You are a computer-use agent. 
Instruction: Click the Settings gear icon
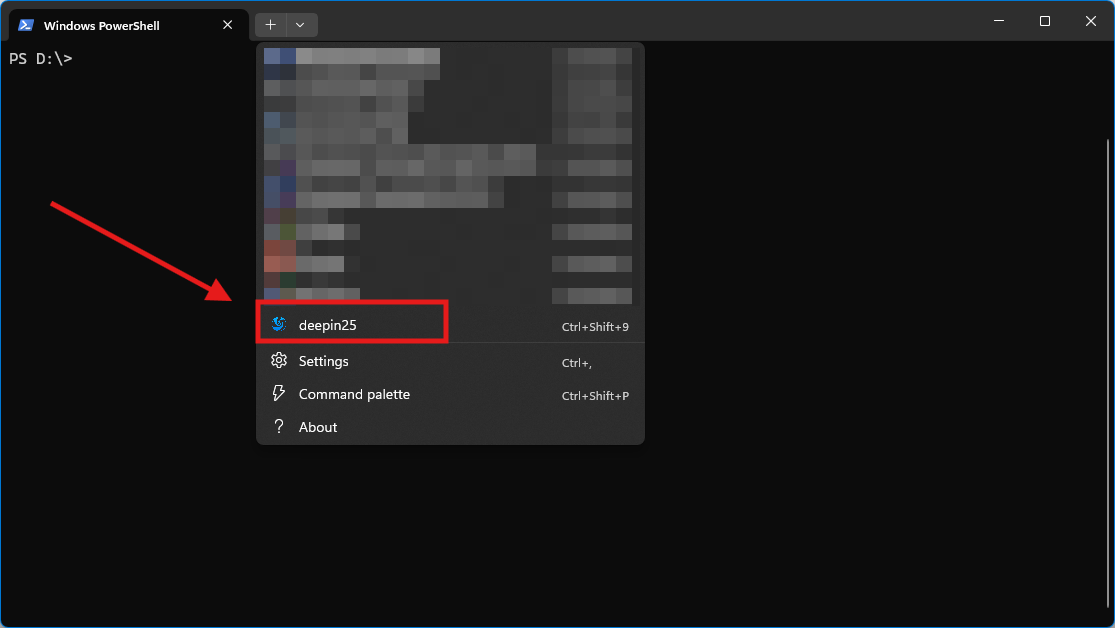(279, 361)
